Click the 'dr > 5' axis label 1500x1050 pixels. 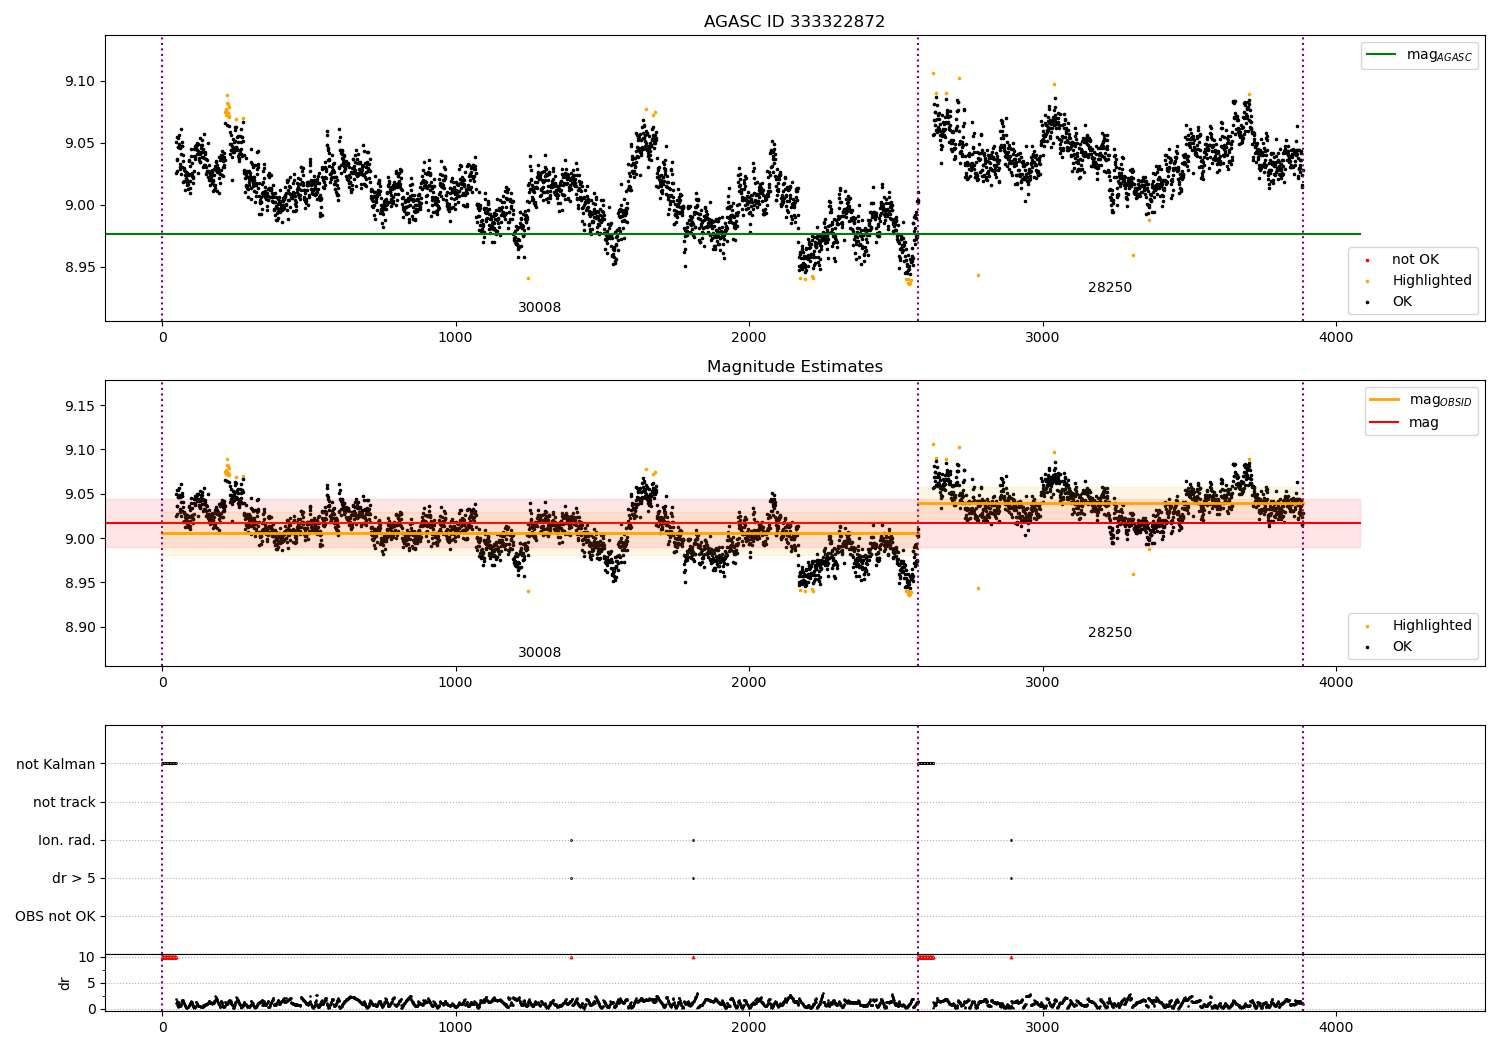(x=74, y=878)
